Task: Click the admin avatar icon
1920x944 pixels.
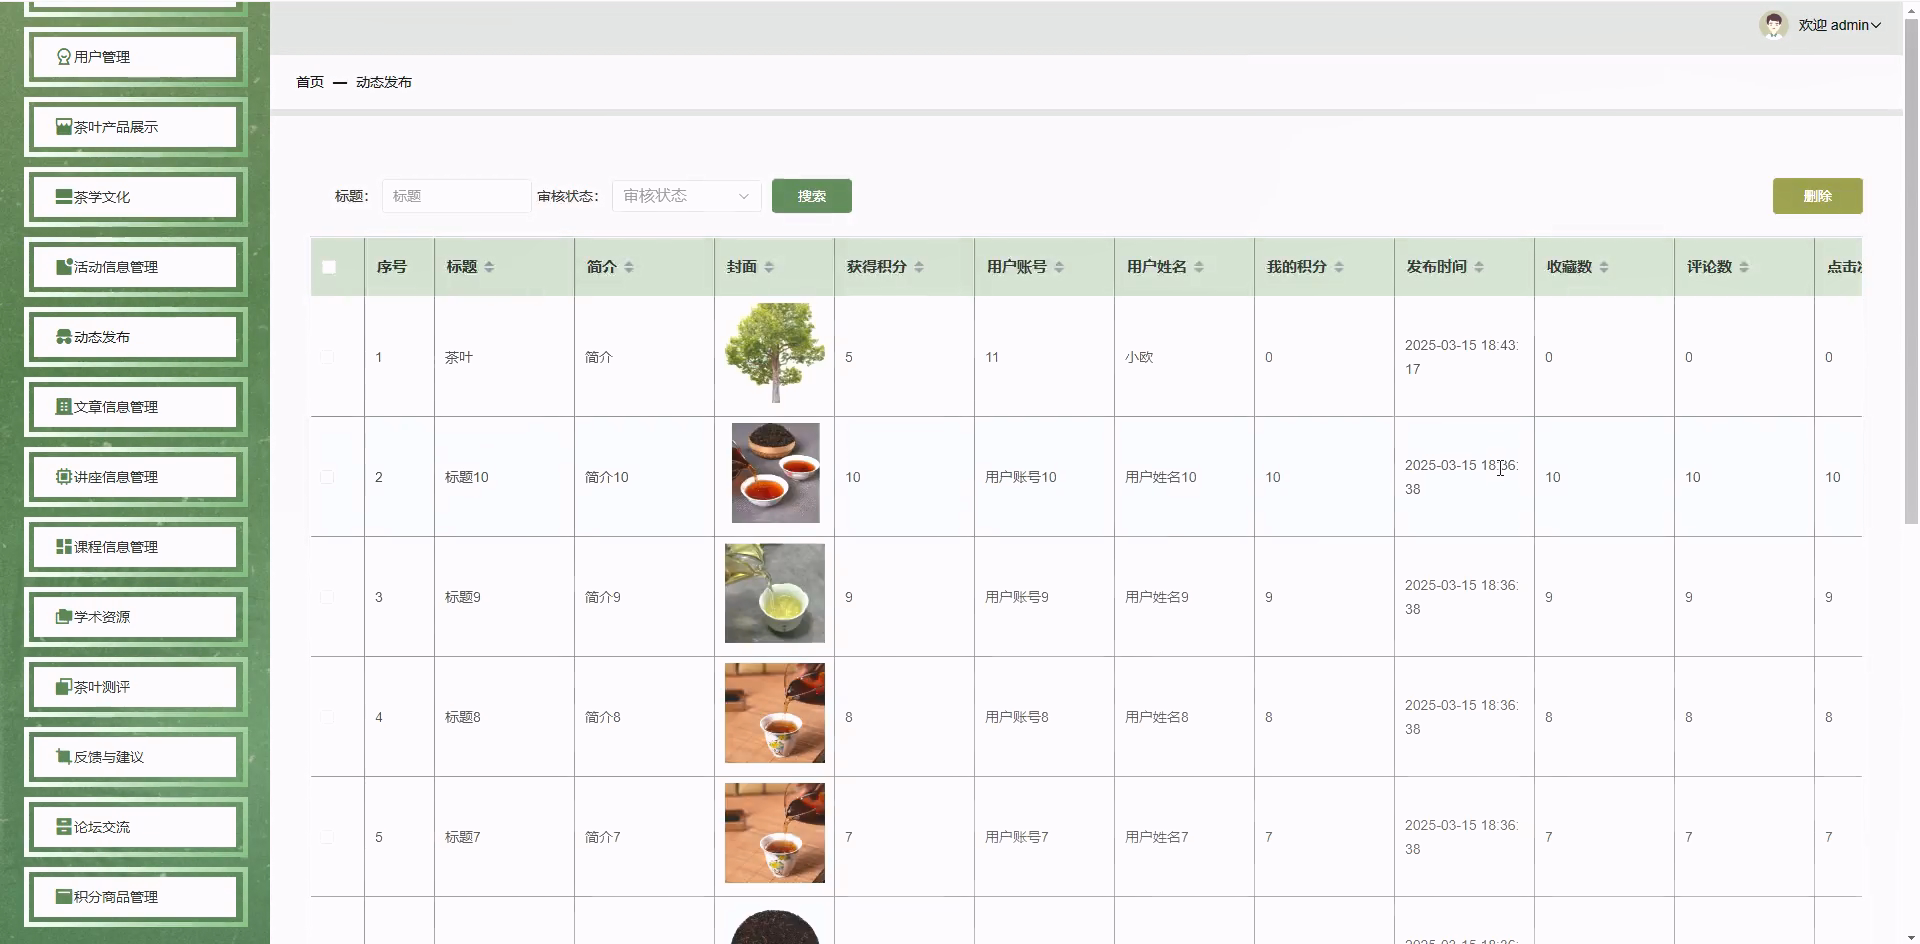Action: 1774,25
